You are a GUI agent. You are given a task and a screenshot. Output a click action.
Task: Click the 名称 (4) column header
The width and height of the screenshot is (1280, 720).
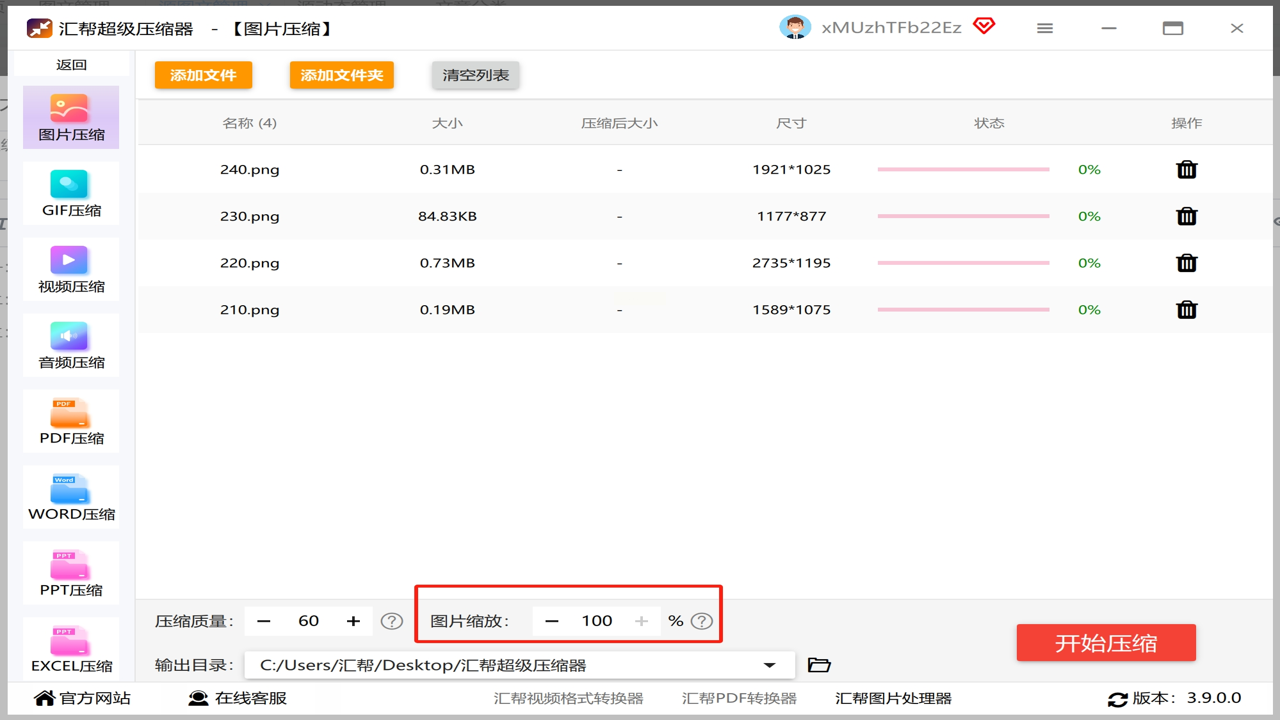click(x=250, y=123)
